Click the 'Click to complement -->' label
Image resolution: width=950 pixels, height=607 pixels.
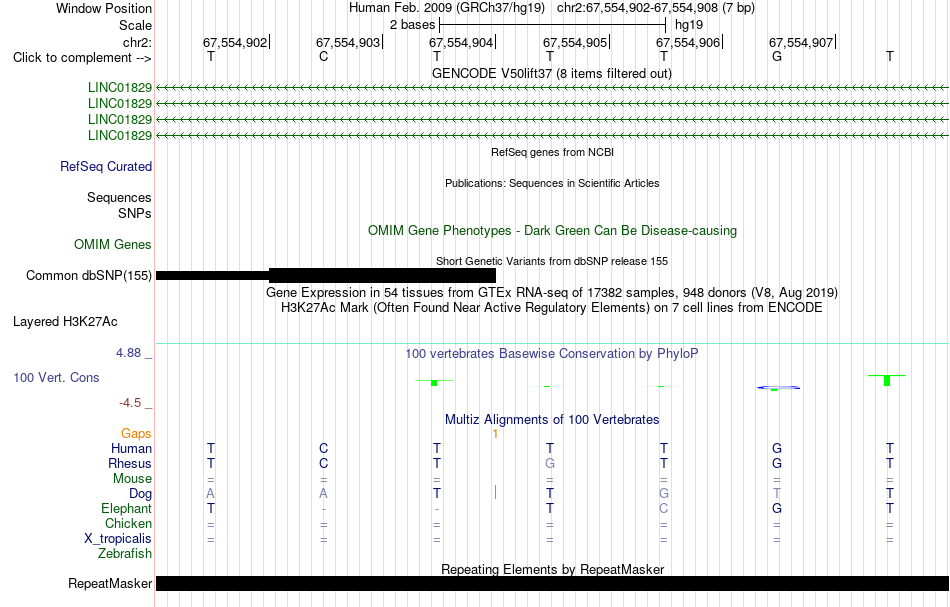coord(82,58)
